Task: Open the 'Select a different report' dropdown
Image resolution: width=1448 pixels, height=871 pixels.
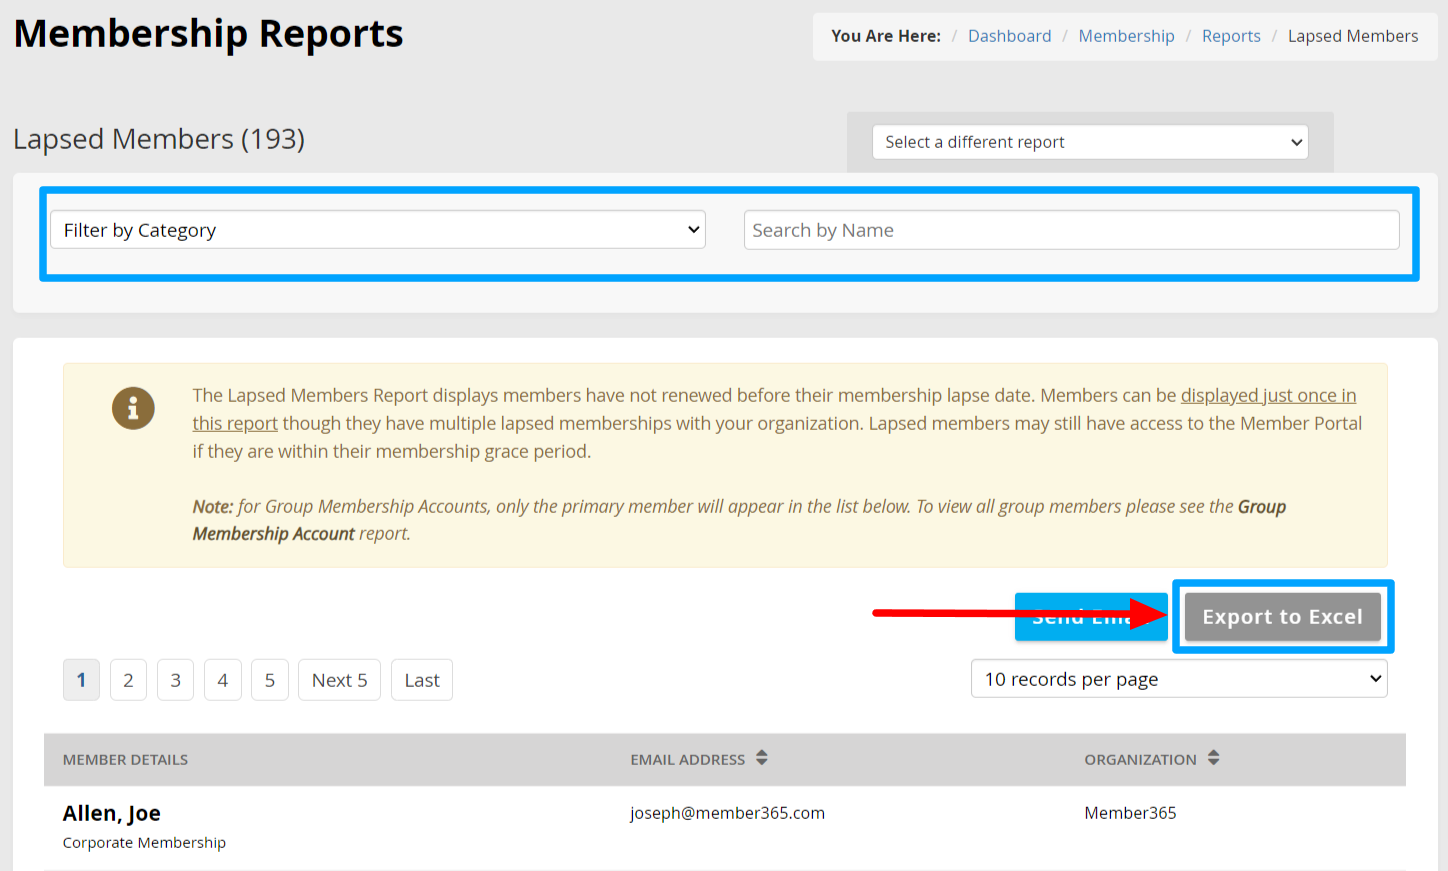Action: click(1089, 141)
